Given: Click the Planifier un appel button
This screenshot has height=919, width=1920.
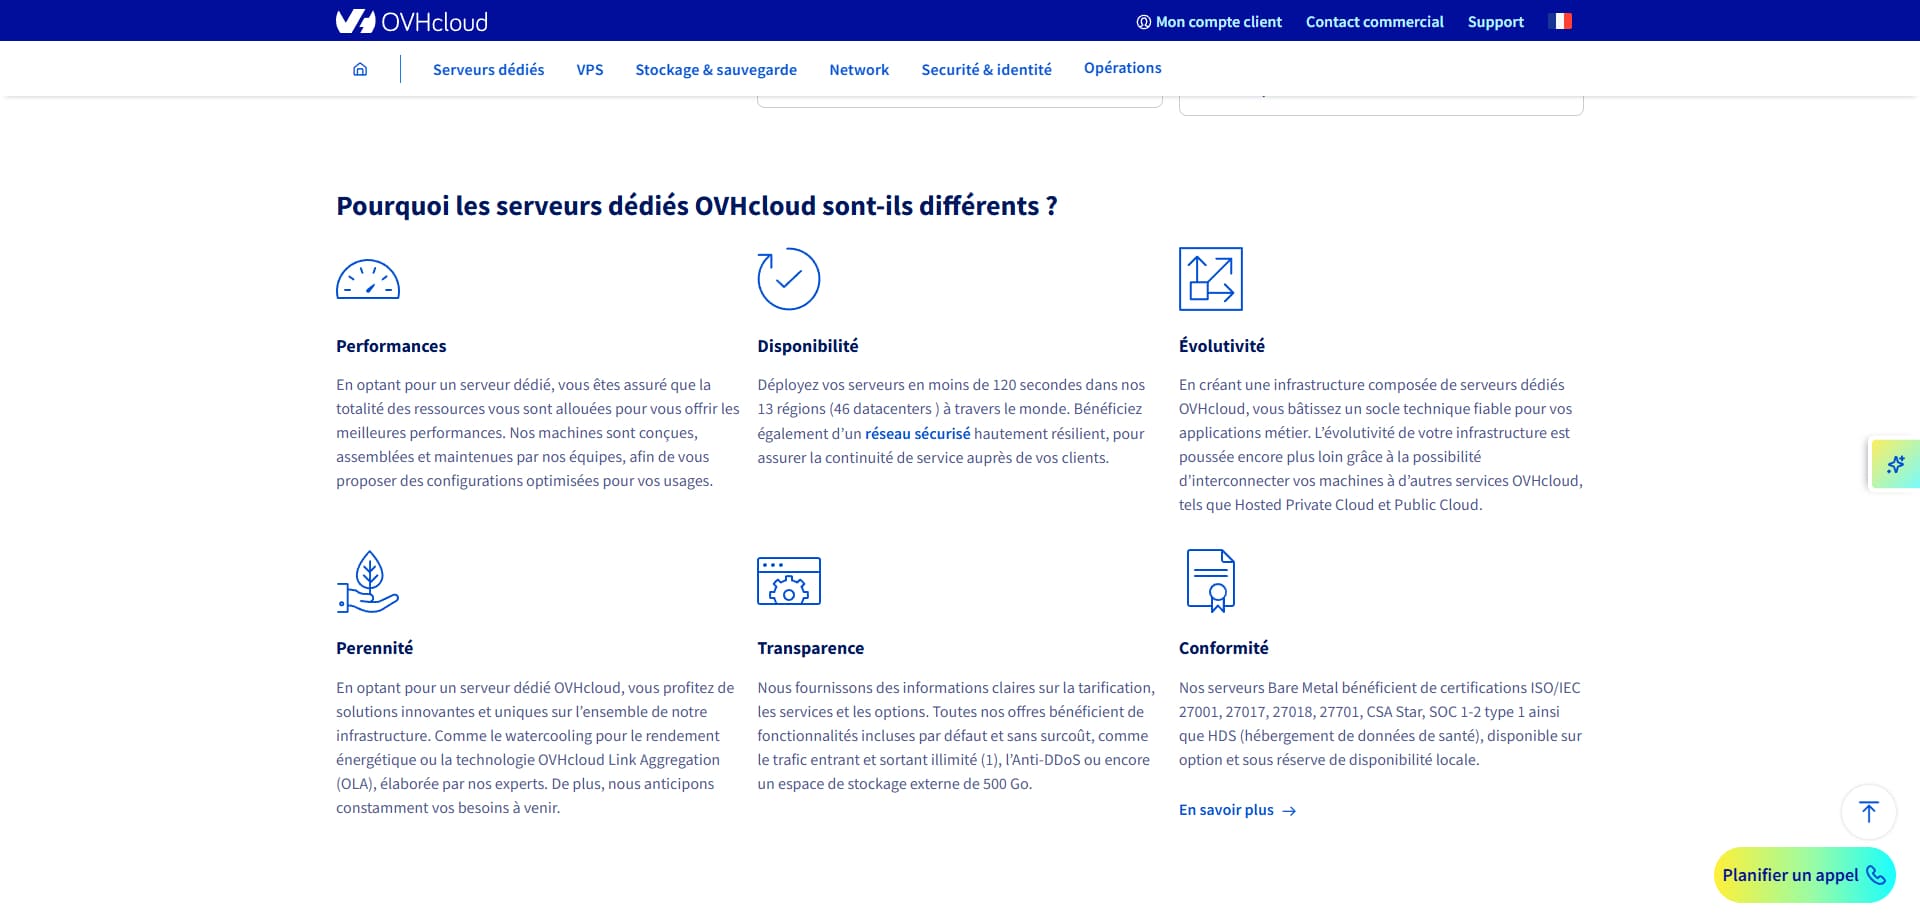Looking at the screenshot, I should [1805, 875].
